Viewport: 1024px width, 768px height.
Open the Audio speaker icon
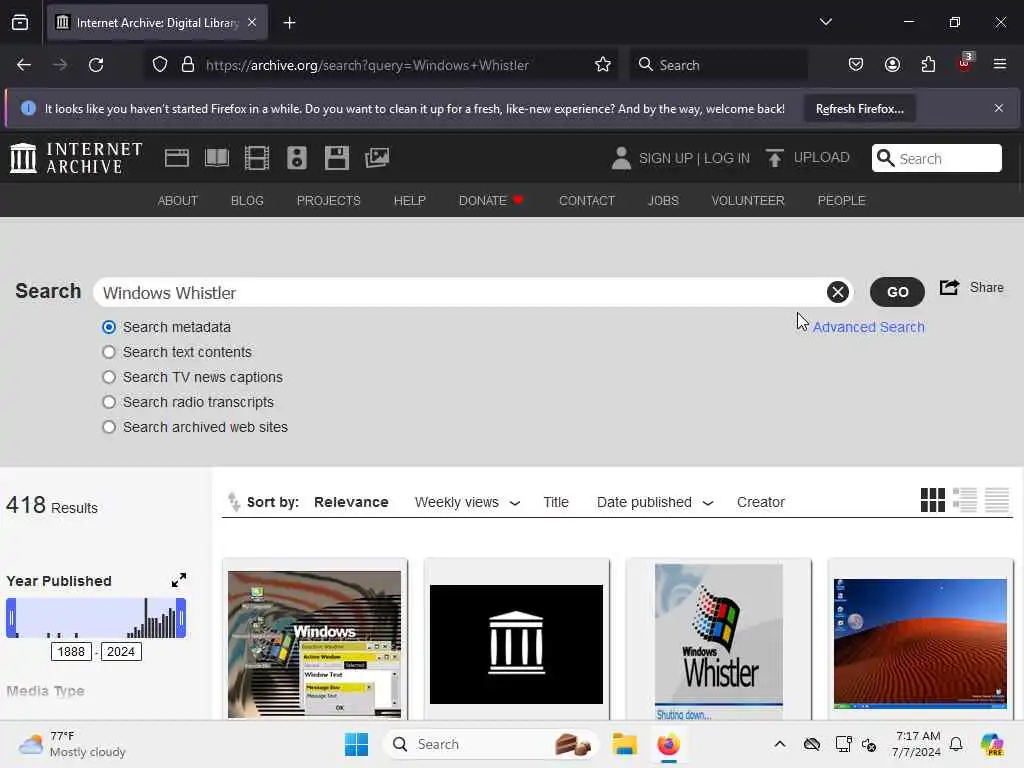(296, 158)
